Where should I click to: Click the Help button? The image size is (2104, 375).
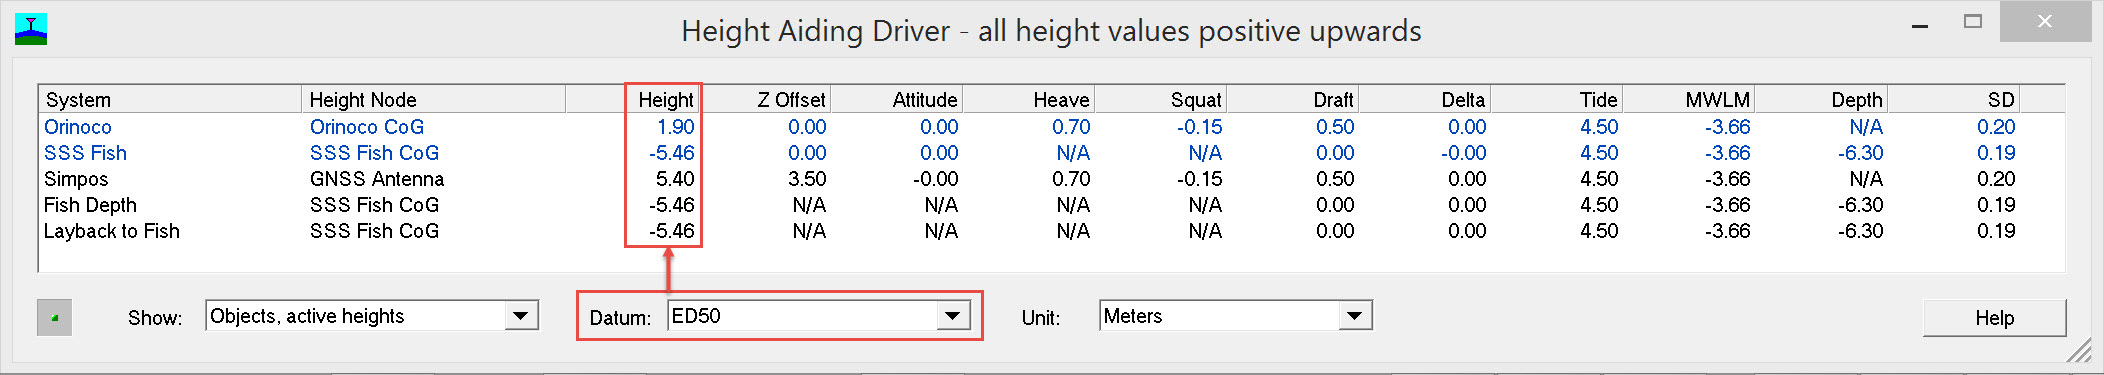pos(1994,318)
